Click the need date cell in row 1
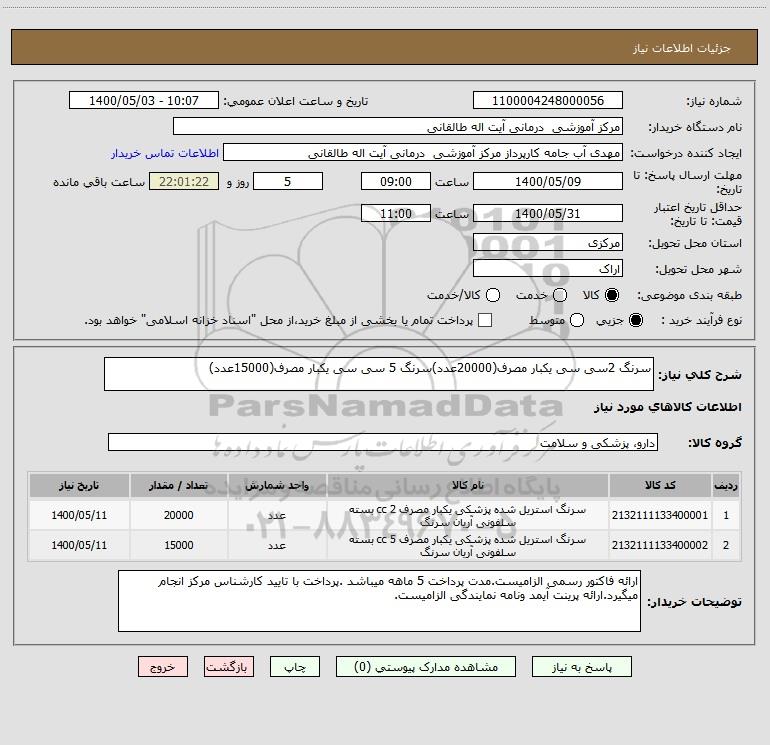 coord(79,515)
